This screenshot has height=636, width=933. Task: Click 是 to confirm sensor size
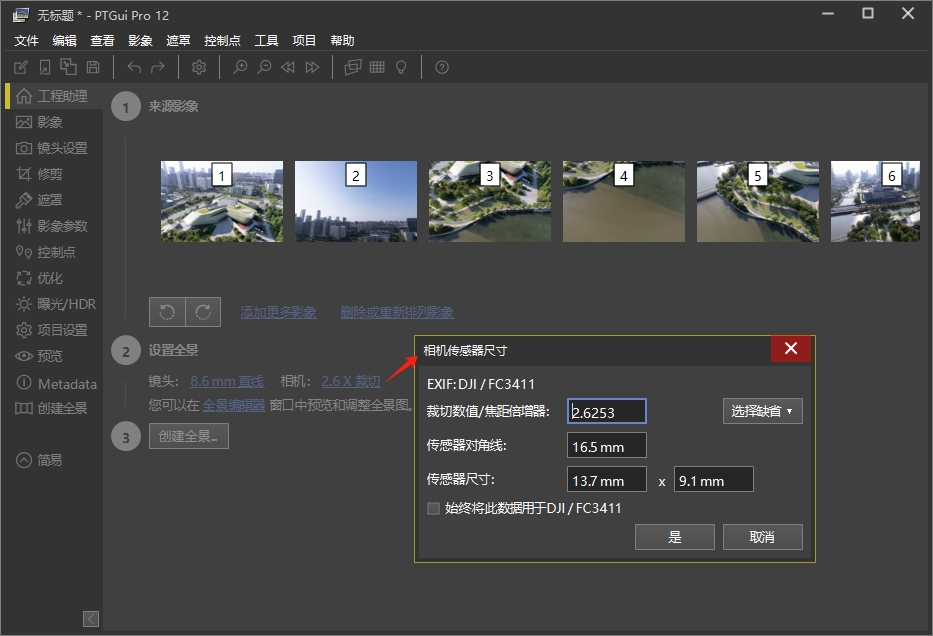click(675, 537)
